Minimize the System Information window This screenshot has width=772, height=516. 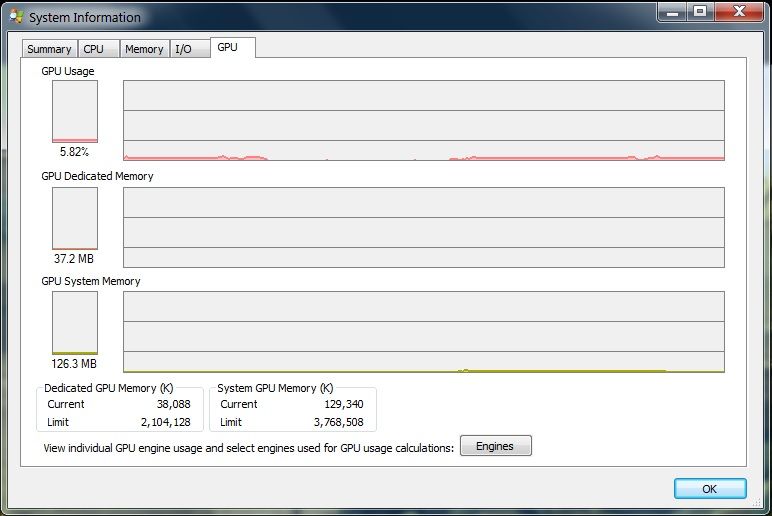point(673,12)
